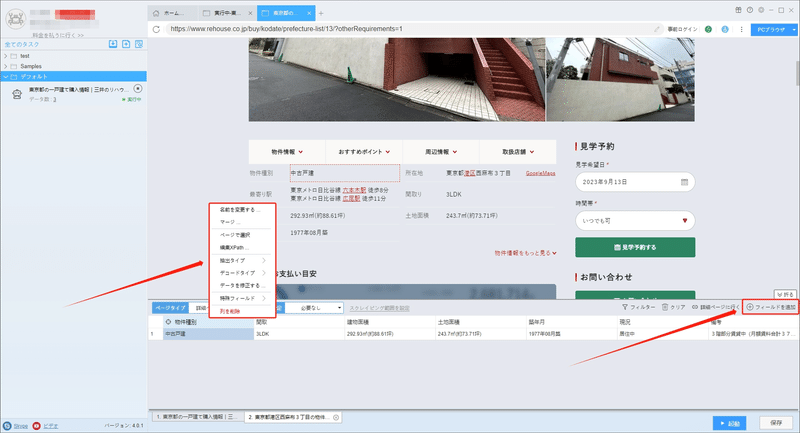Select マージ in context menu
This screenshot has height=433, width=800.
tap(242, 222)
